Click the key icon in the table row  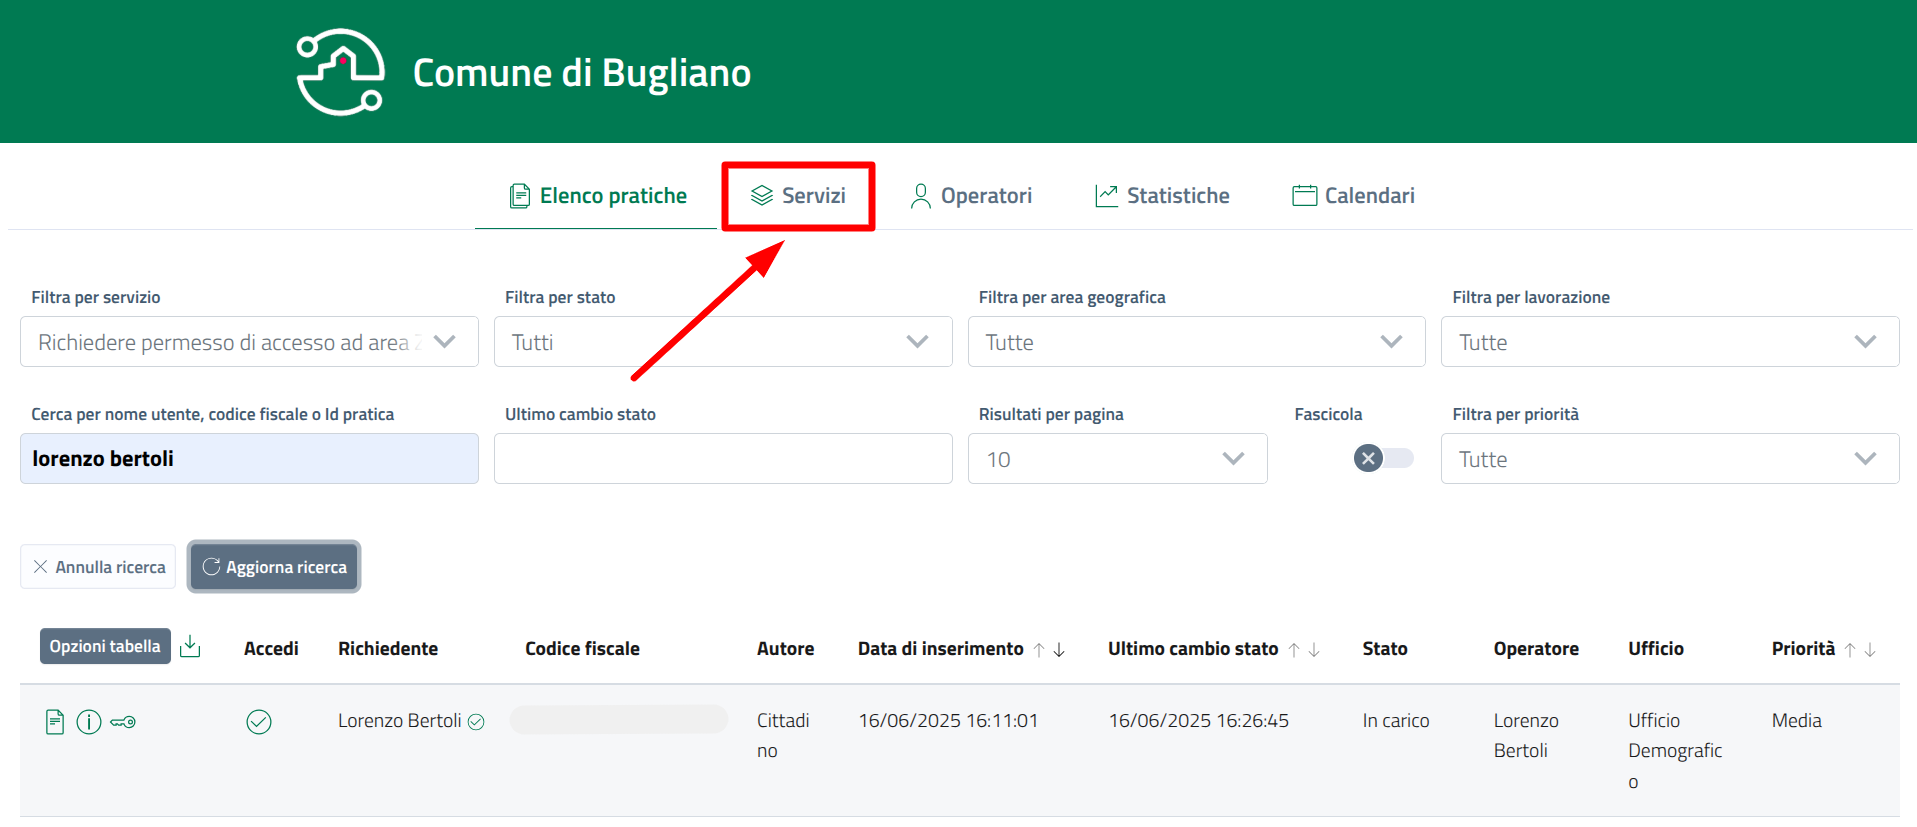123,721
